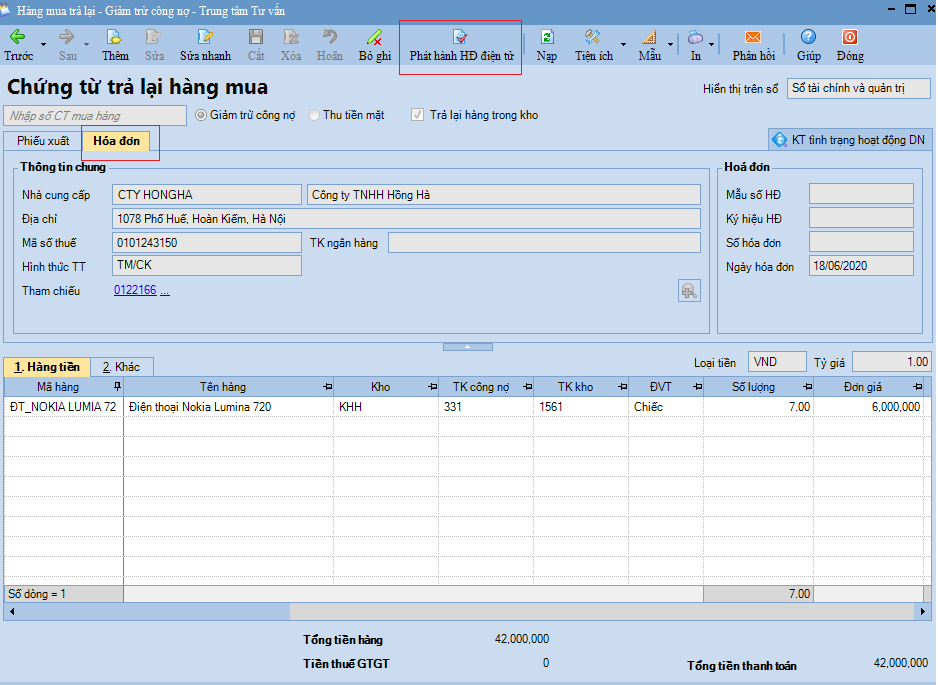Go to previous voucher with Trước
Viewport: 938px width, 685px height.
pos(18,45)
